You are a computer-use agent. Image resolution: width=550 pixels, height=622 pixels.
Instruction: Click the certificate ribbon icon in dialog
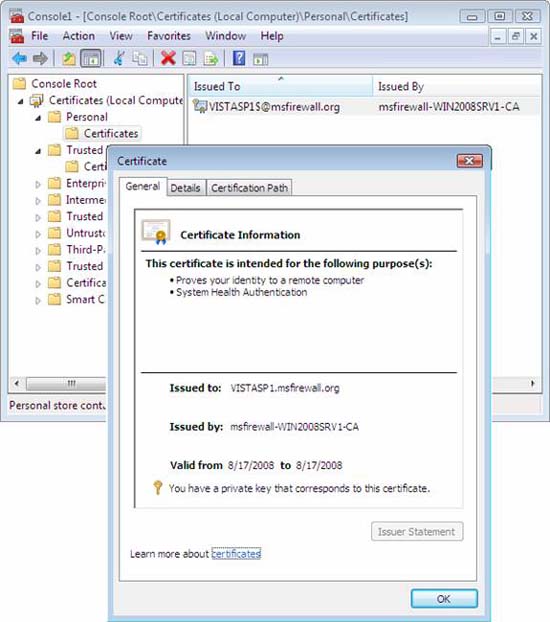156,232
